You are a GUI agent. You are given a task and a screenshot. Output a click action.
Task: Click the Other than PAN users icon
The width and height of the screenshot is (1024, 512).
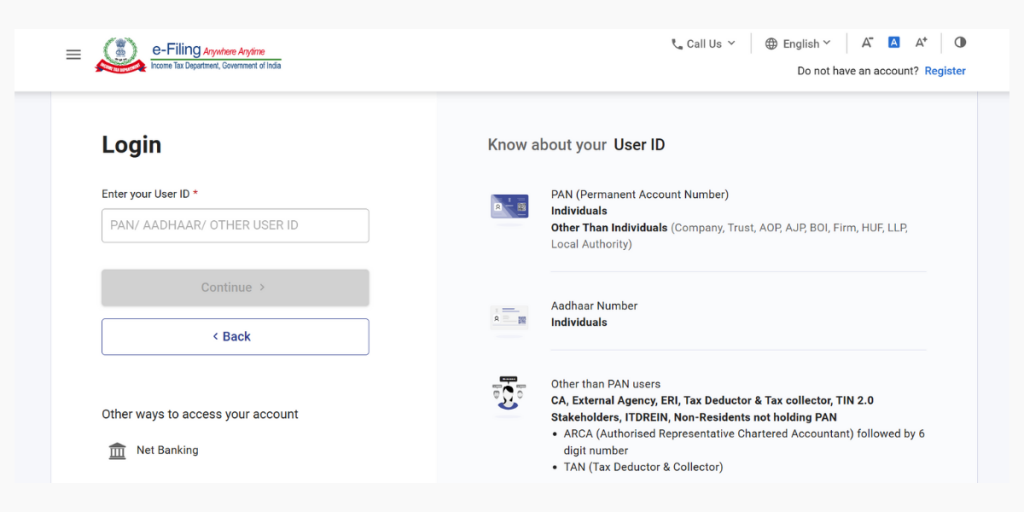click(x=509, y=394)
